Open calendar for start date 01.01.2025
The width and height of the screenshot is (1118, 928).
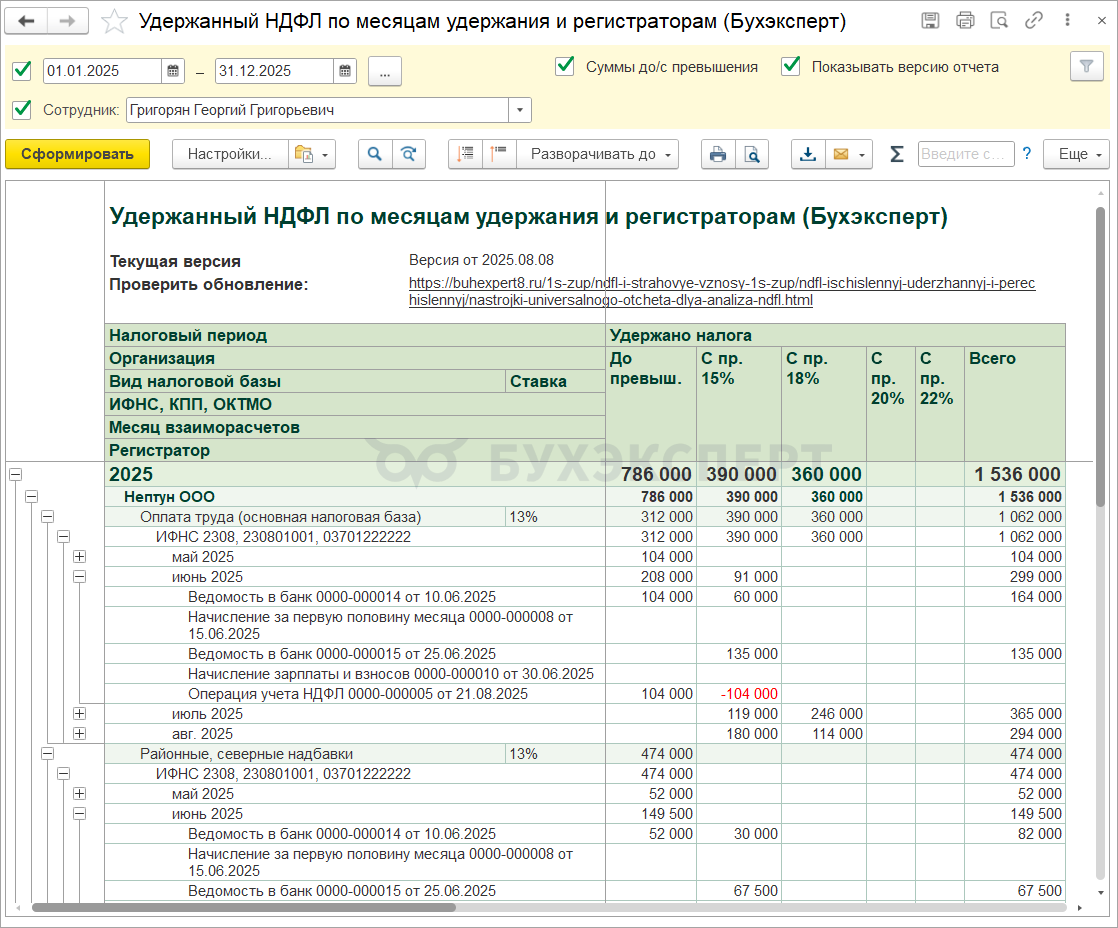tap(173, 71)
